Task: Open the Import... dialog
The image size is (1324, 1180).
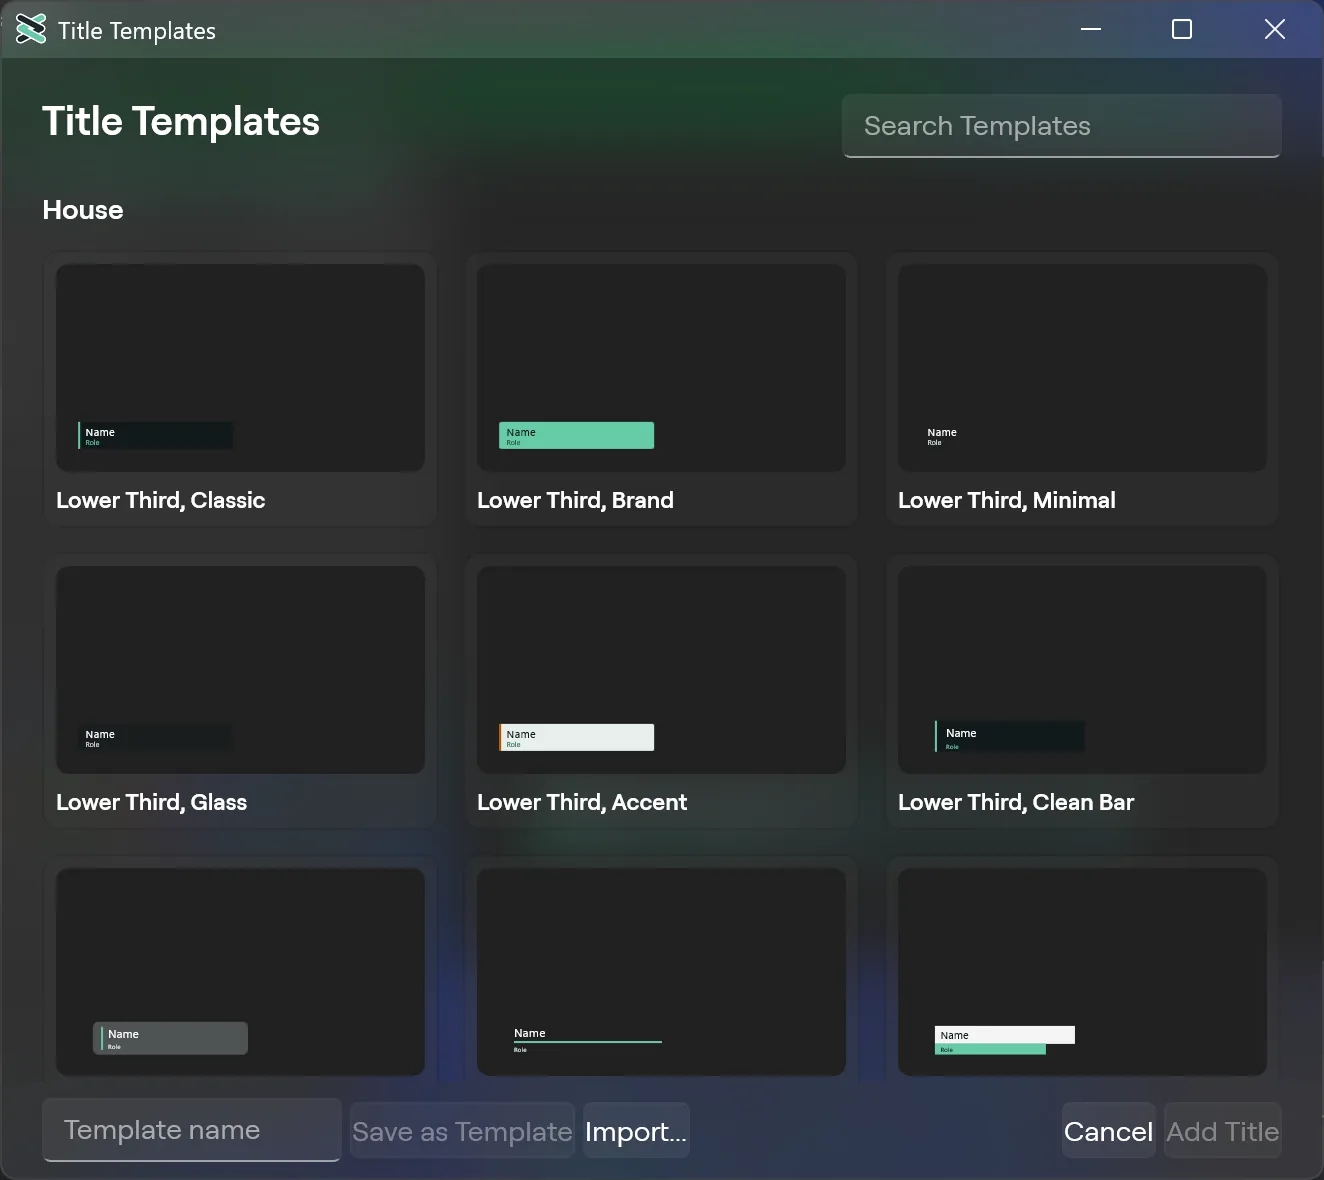Action: [636, 1131]
